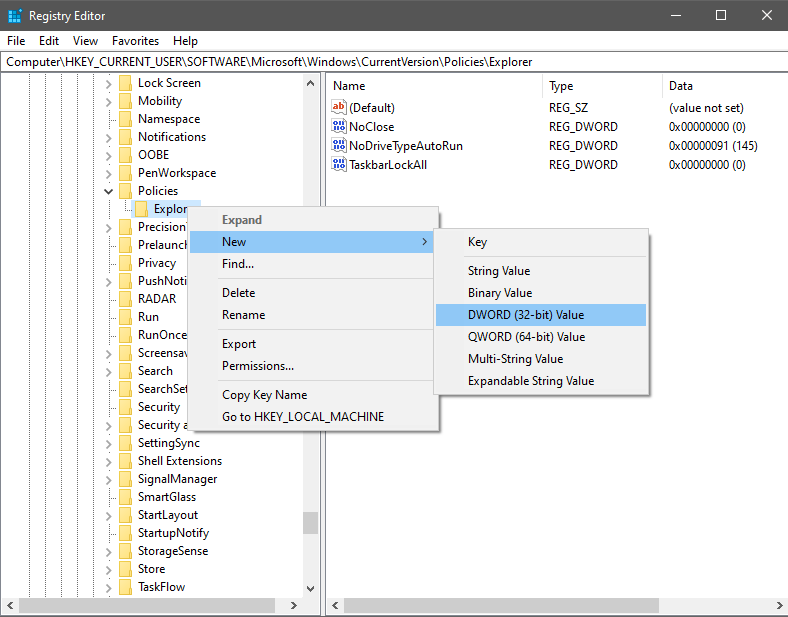Click the Notifications folder icon in tree
788x617 pixels.
125,137
